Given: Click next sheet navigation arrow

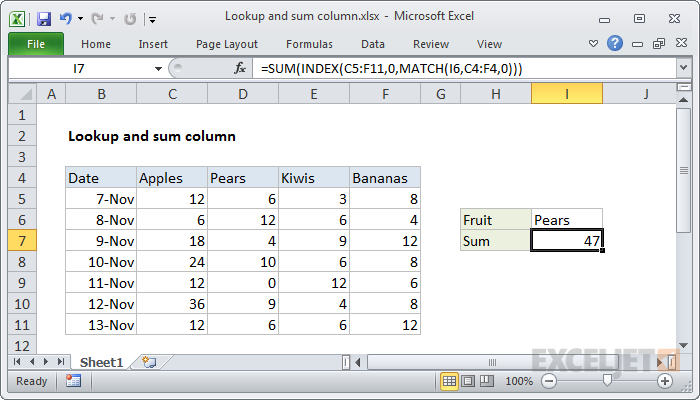Looking at the screenshot, I should pos(46,362).
